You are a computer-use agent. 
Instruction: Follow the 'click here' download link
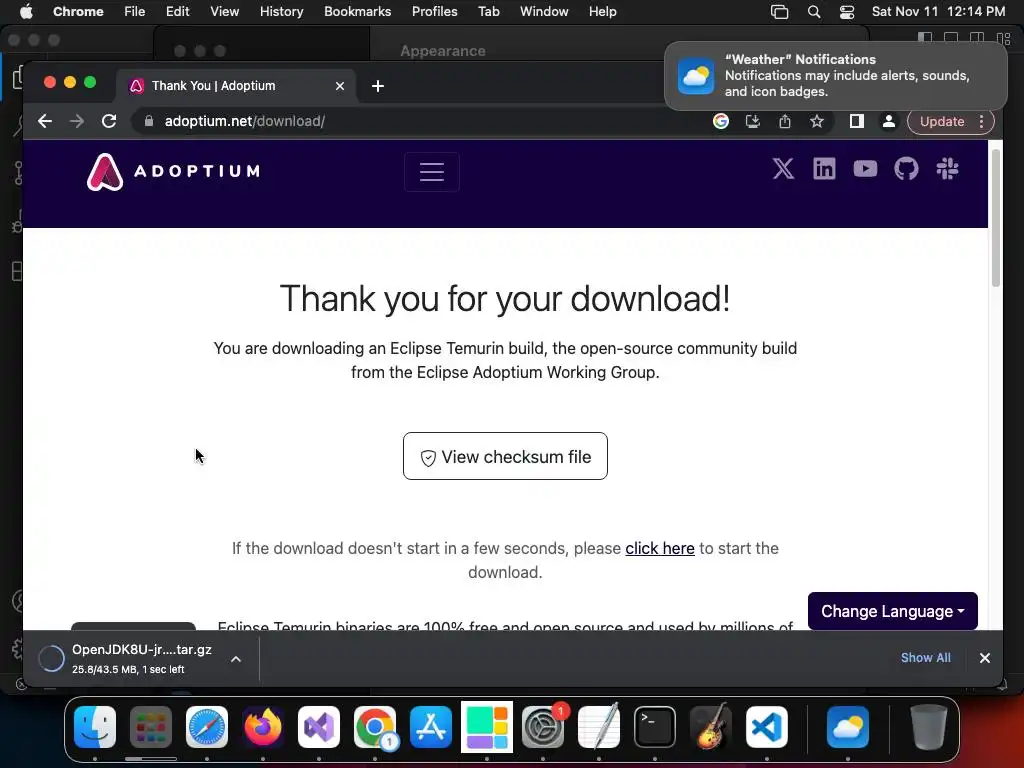(660, 548)
